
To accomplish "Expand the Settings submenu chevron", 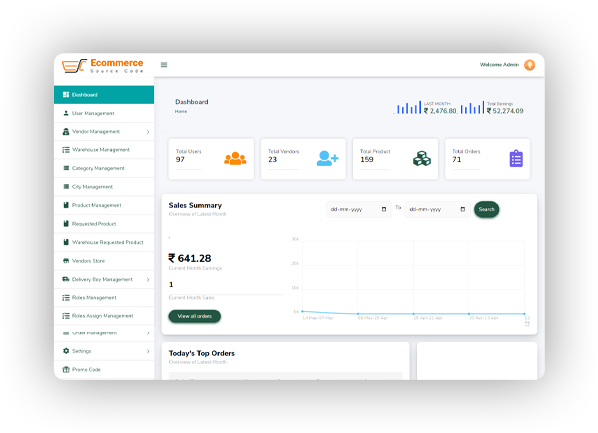I will click(148, 351).
